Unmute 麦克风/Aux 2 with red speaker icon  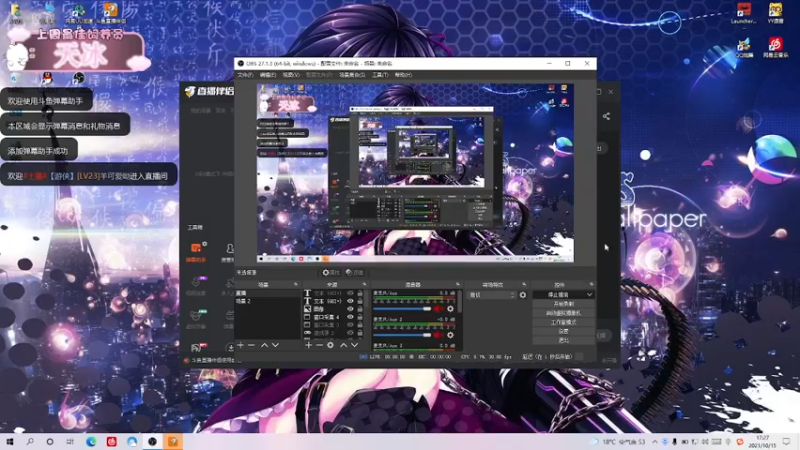coord(438,335)
